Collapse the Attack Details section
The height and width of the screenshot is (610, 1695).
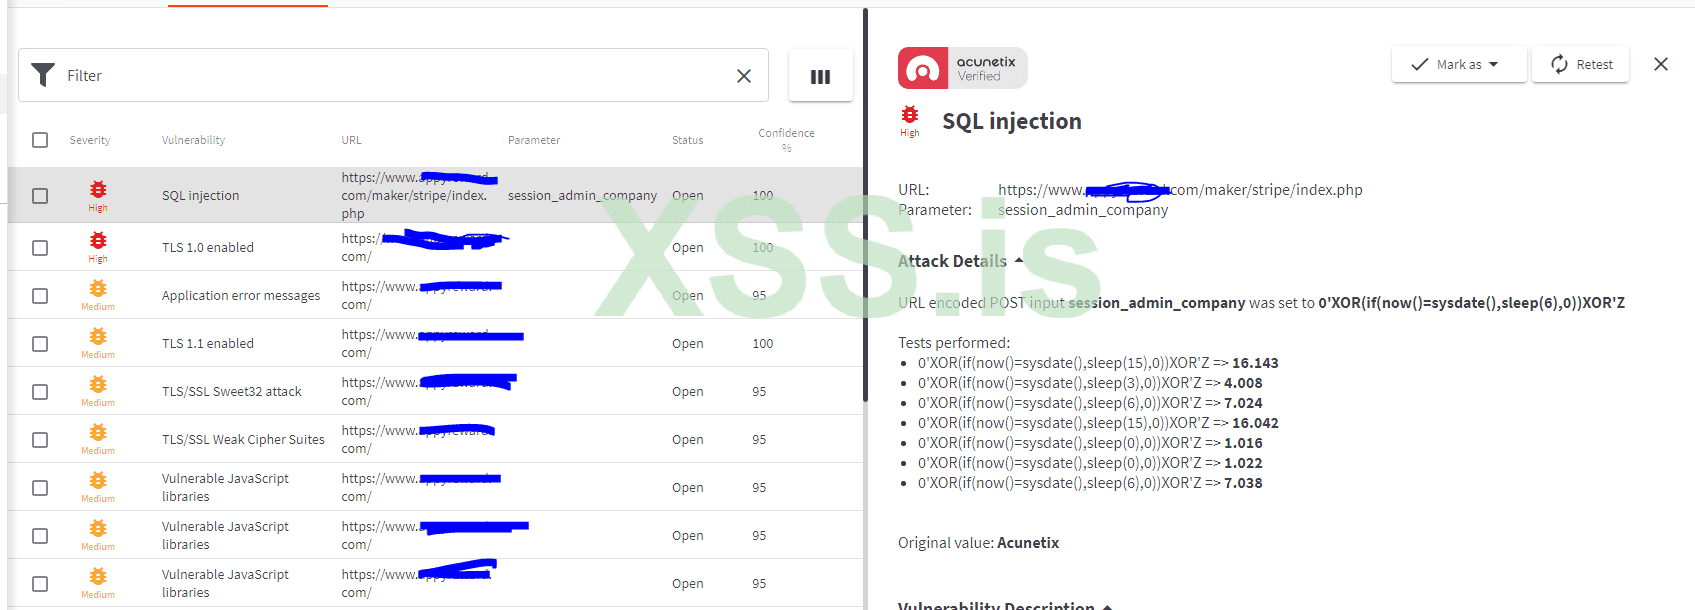(x=960, y=261)
